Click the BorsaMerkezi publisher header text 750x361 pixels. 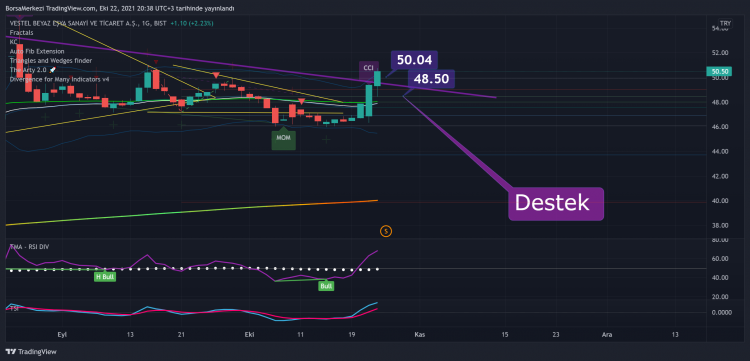[120, 8]
